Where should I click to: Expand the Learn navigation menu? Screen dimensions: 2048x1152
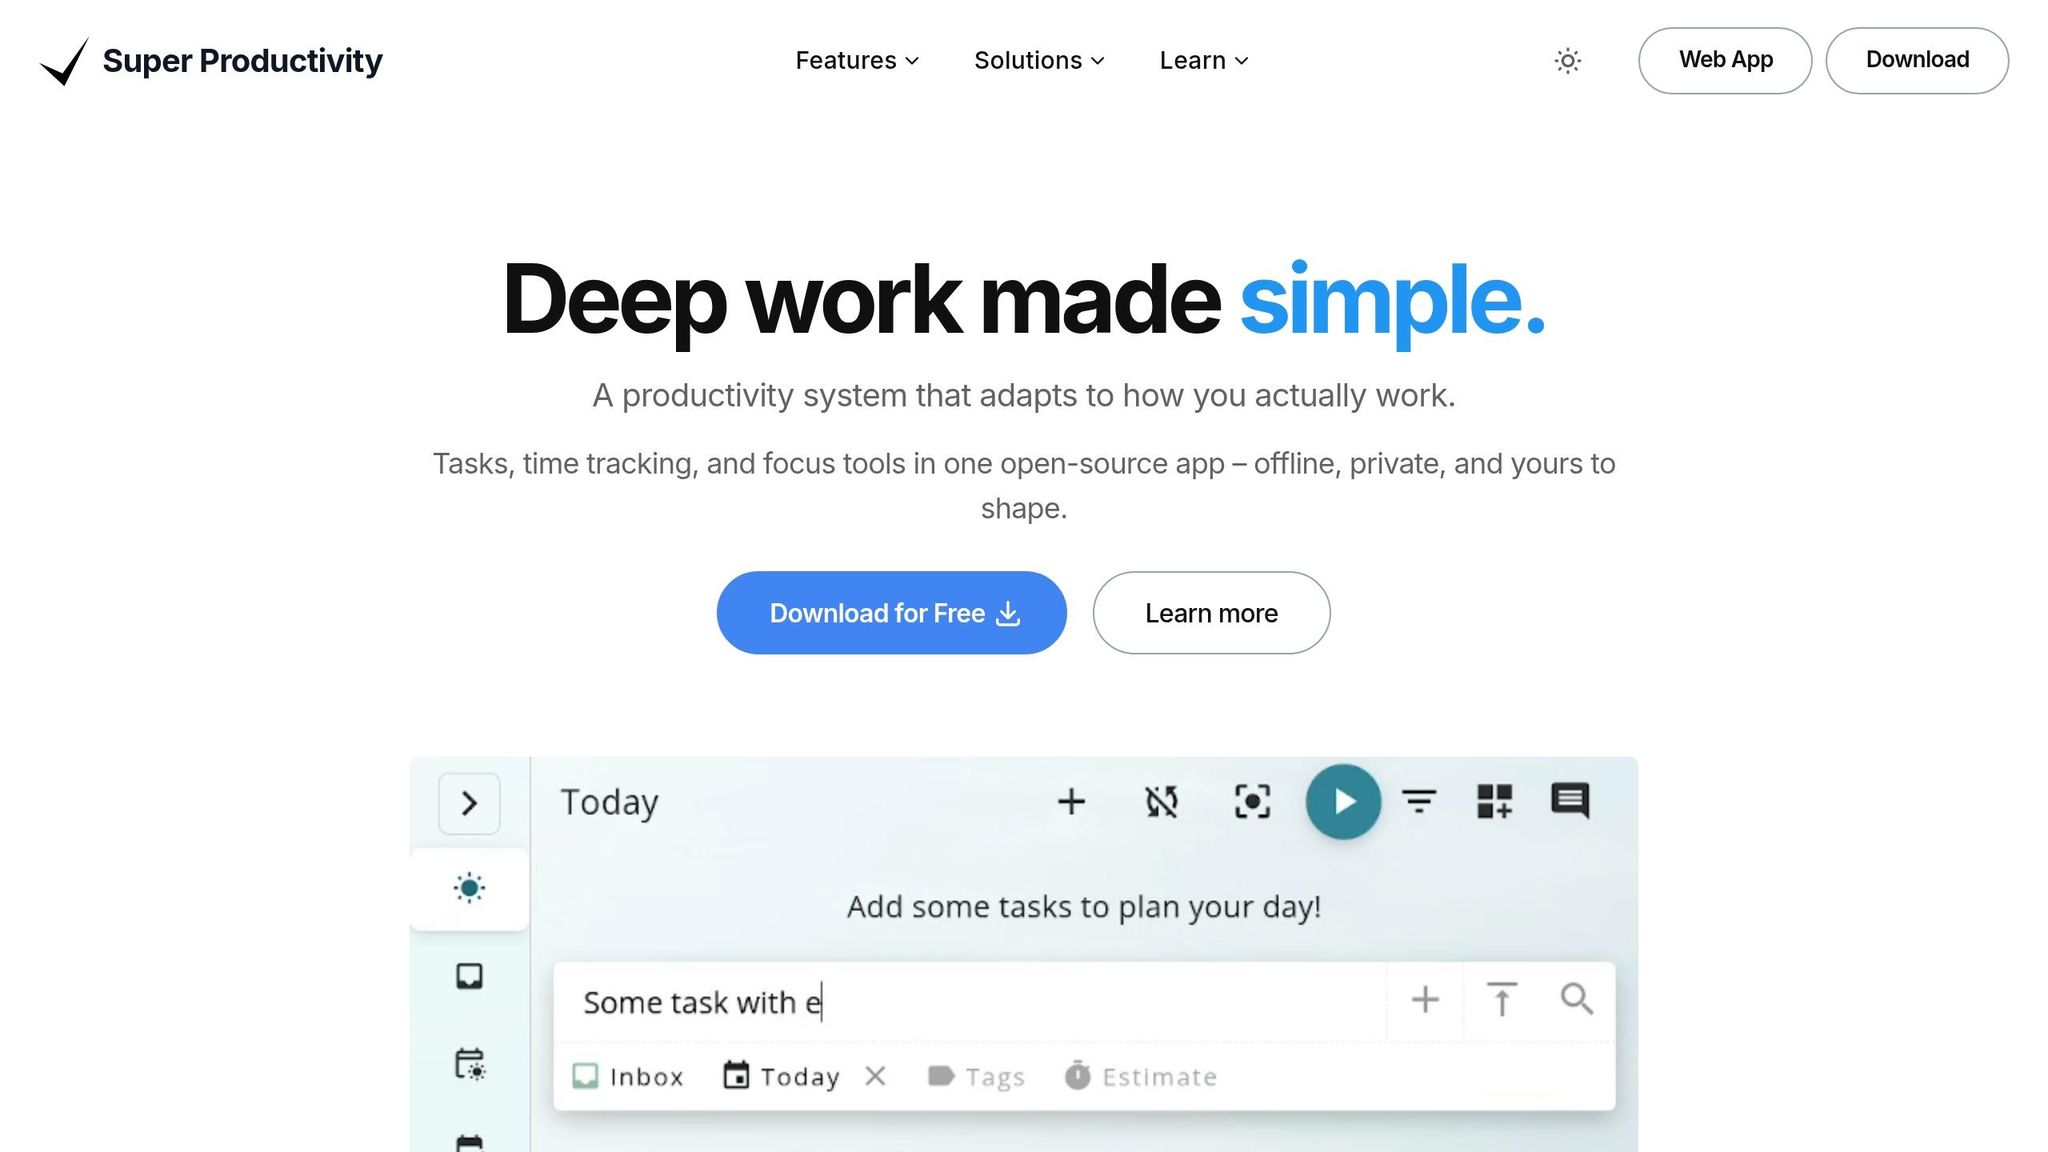click(x=1204, y=61)
